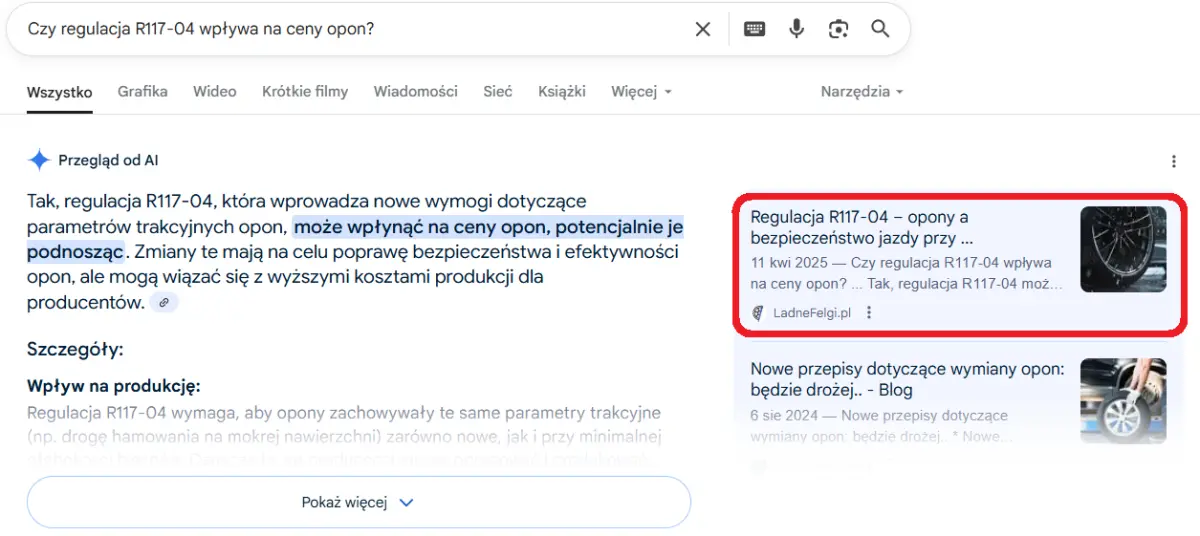Open the Narzędzia tools dropdown

pyautogui.click(x=861, y=92)
